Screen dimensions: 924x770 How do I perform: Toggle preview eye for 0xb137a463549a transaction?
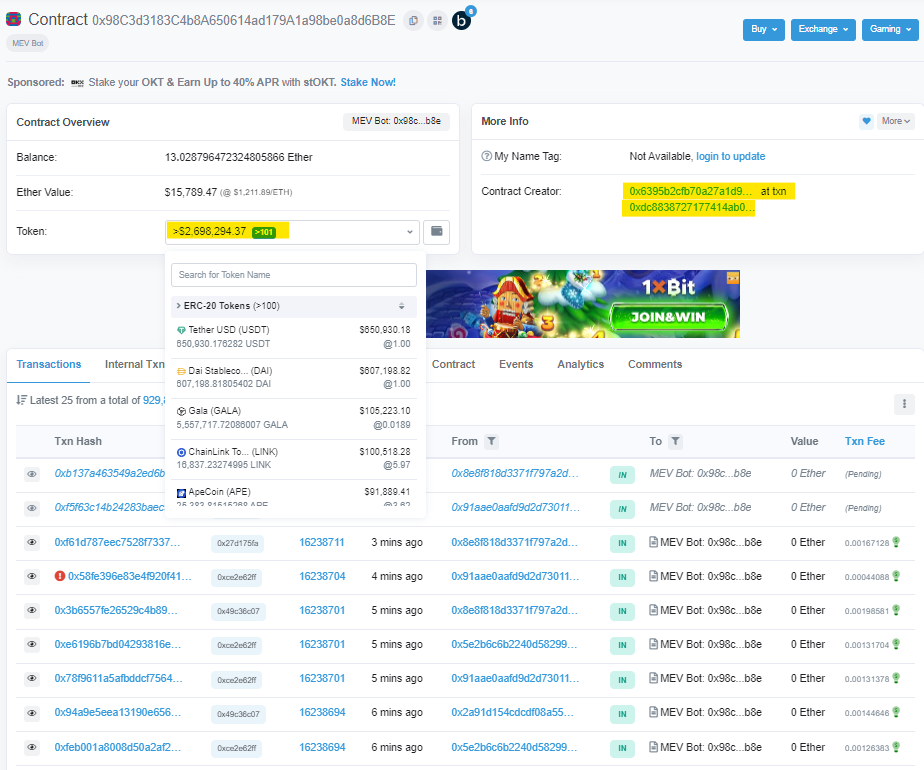coord(32,474)
